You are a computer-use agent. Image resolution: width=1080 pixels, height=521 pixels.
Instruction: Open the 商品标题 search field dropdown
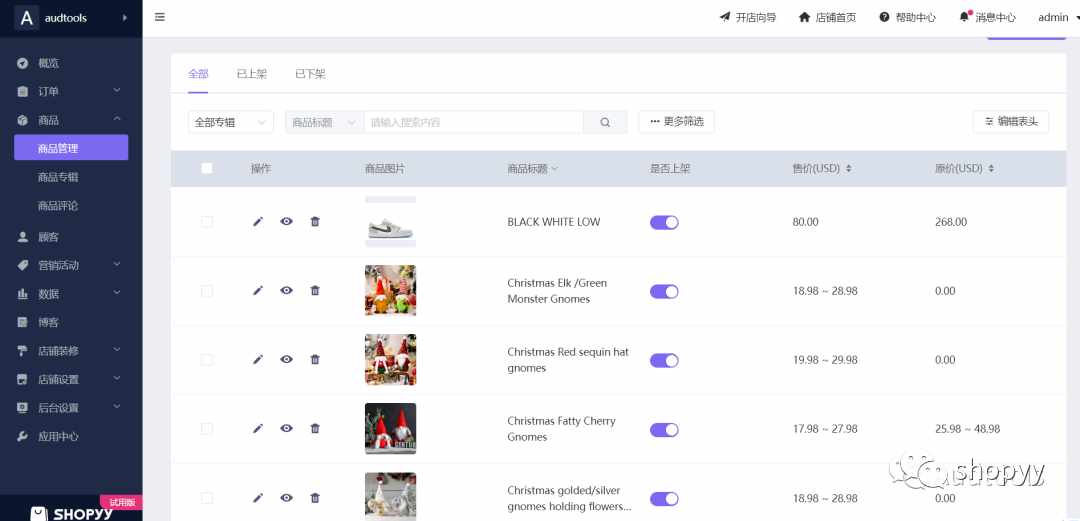pyautogui.click(x=324, y=122)
